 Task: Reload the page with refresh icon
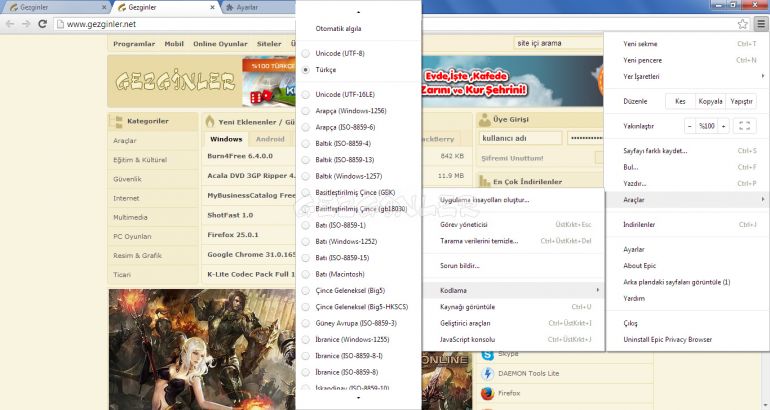(43, 24)
